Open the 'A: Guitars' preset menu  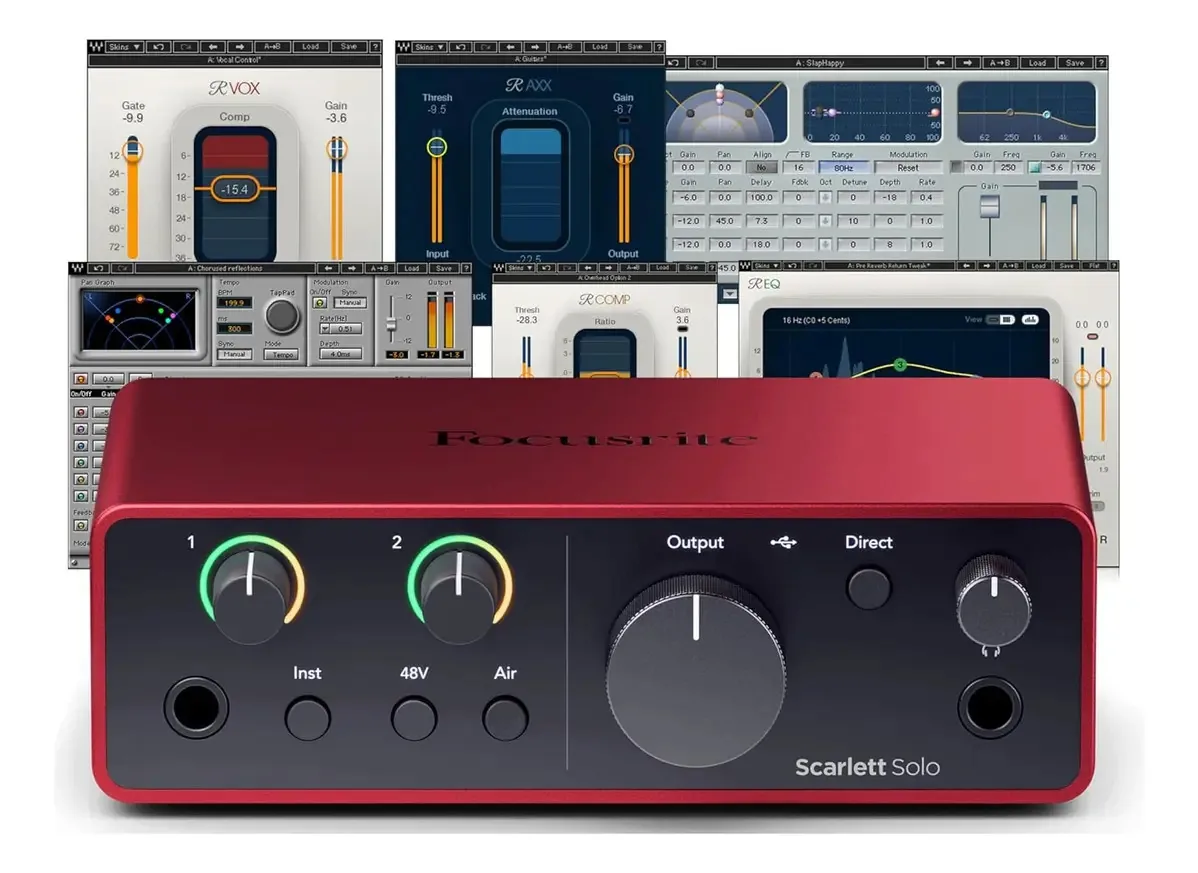(530, 59)
